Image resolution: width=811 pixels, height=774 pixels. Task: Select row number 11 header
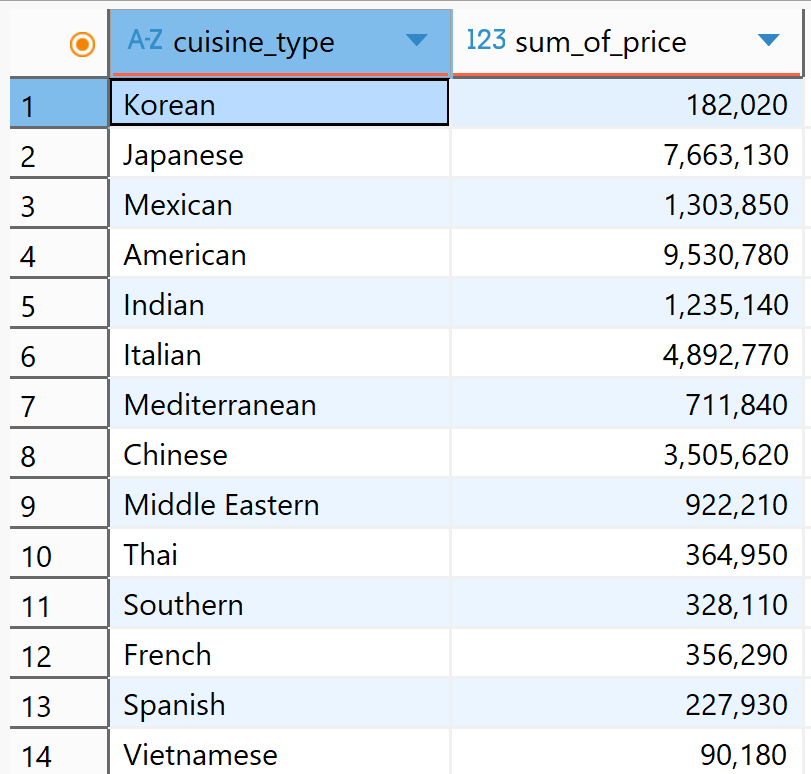(59, 604)
